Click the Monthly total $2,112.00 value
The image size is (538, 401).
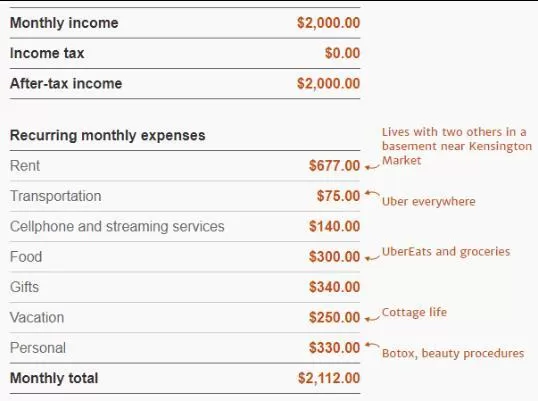tap(329, 378)
